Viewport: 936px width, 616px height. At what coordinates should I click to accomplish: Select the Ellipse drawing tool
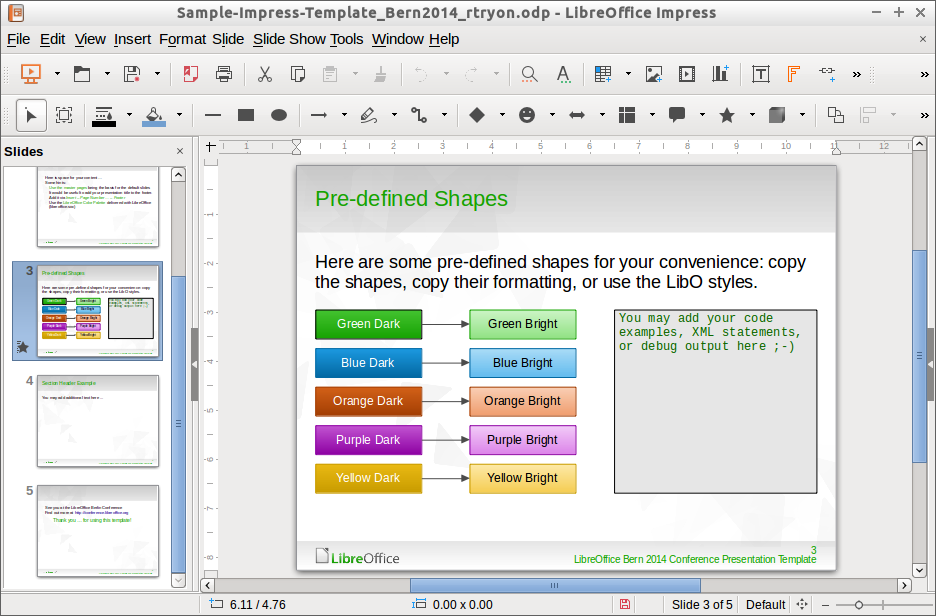(279, 115)
